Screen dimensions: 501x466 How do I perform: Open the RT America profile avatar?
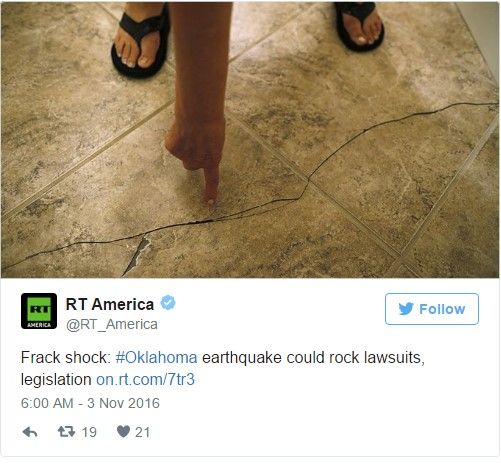[x=39, y=311]
